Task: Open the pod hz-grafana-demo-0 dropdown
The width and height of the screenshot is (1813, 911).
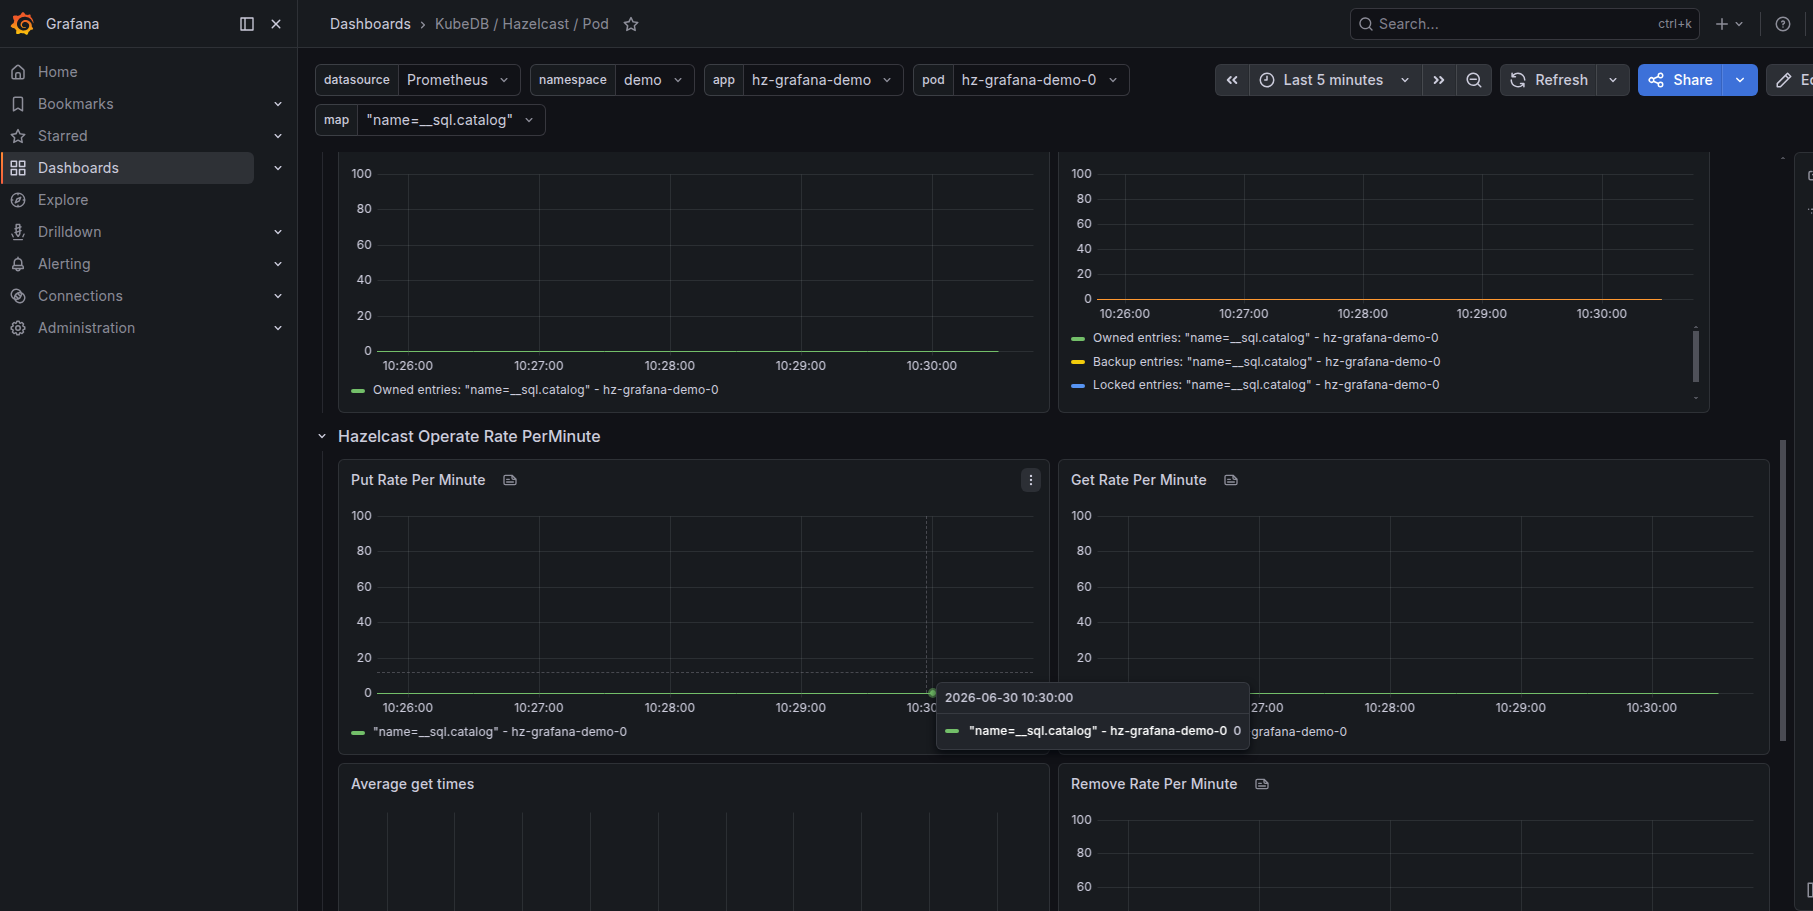Action: (1040, 80)
